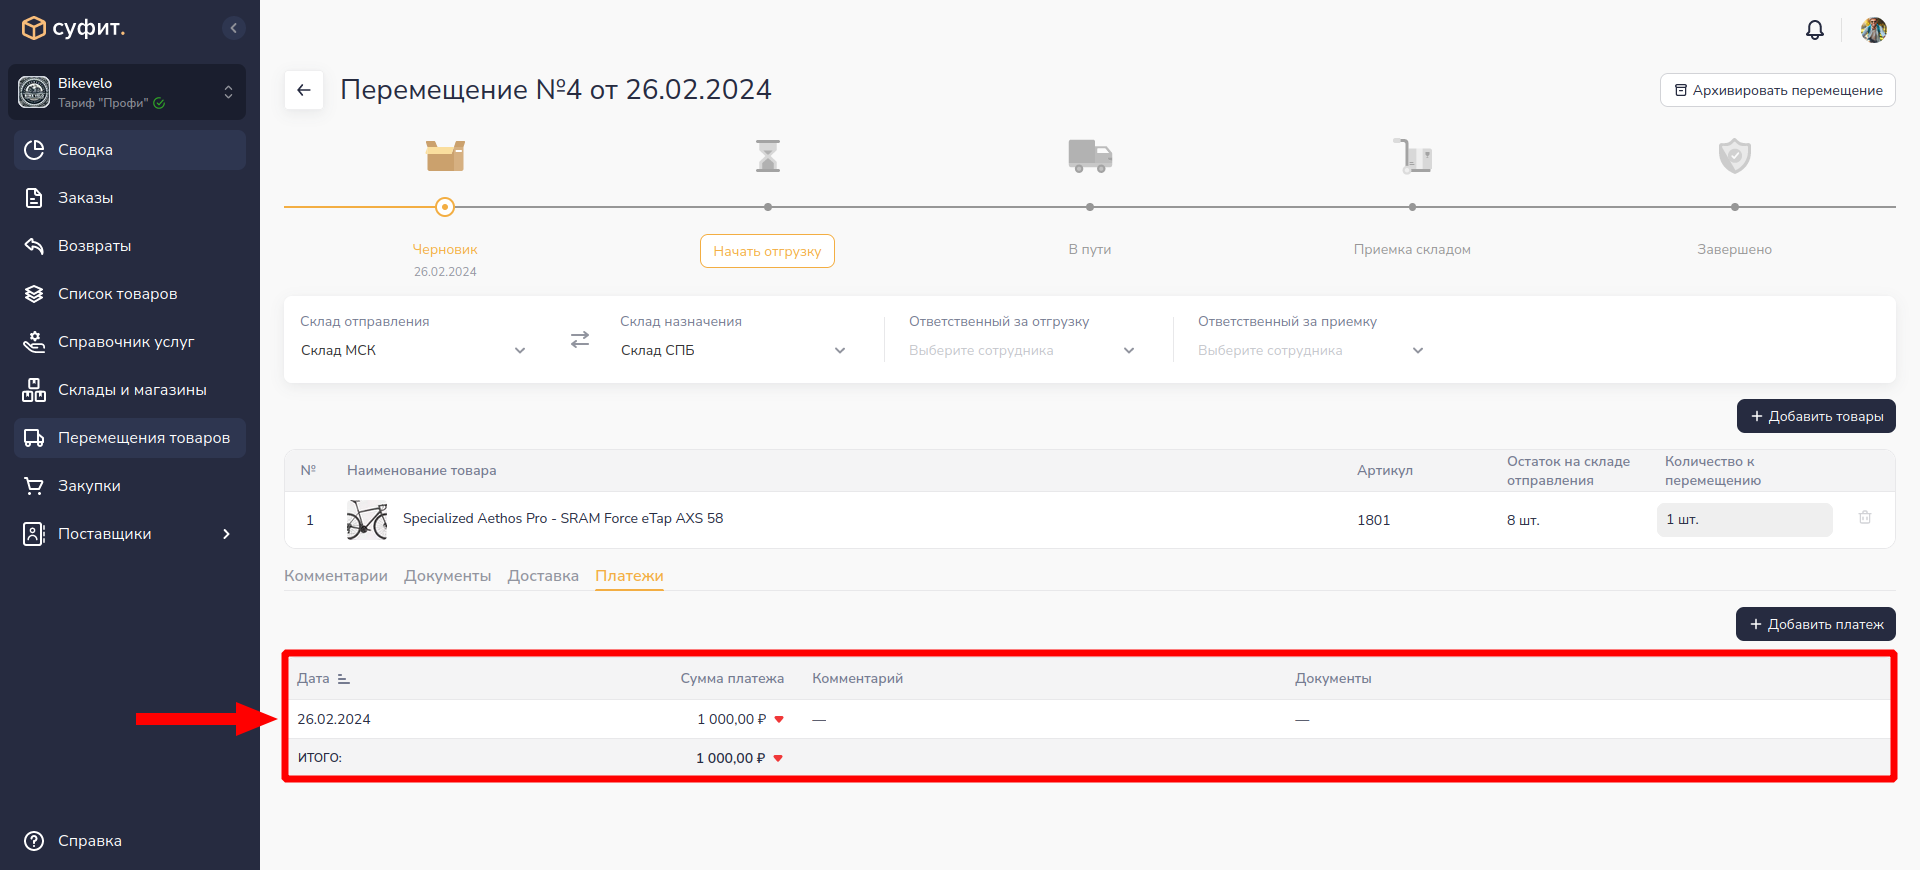The width and height of the screenshot is (1920, 870).
Task: Click the В пути truck stage icon
Action: click(x=1090, y=156)
